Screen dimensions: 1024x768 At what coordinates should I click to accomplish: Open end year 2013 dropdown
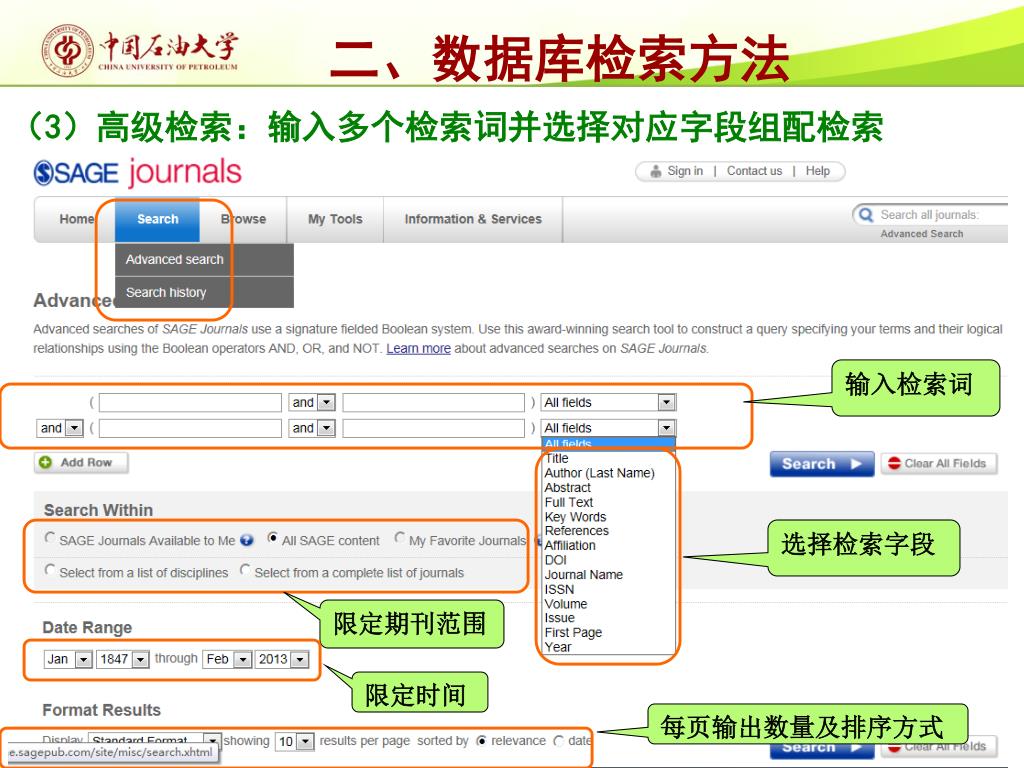[282, 659]
